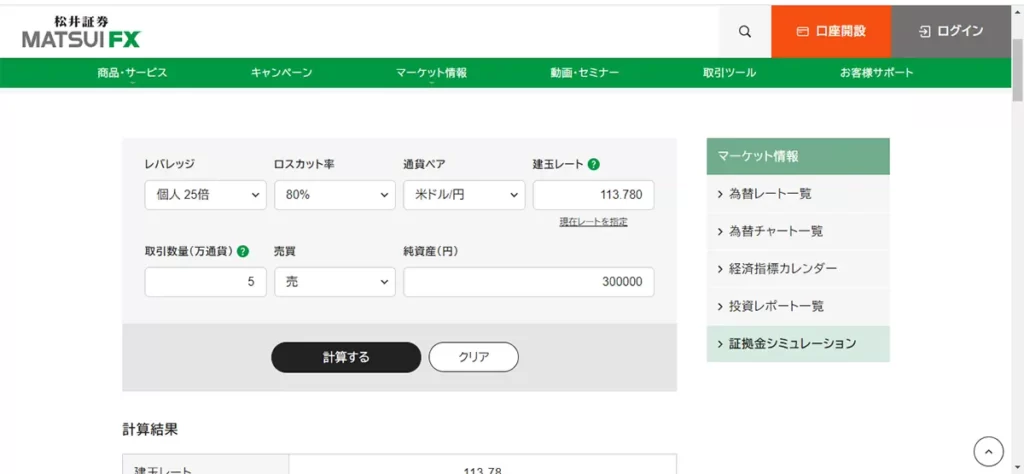Open the キャンペーン menu item
The image size is (1024, 474).
point(281,72)
